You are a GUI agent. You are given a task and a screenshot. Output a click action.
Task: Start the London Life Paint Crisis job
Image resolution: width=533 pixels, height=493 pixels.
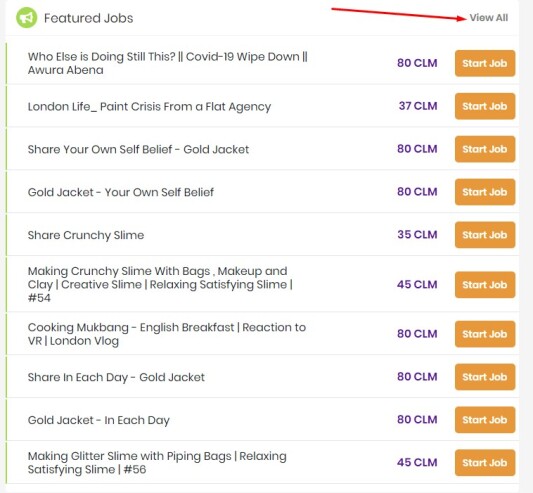tap(485, 106)
